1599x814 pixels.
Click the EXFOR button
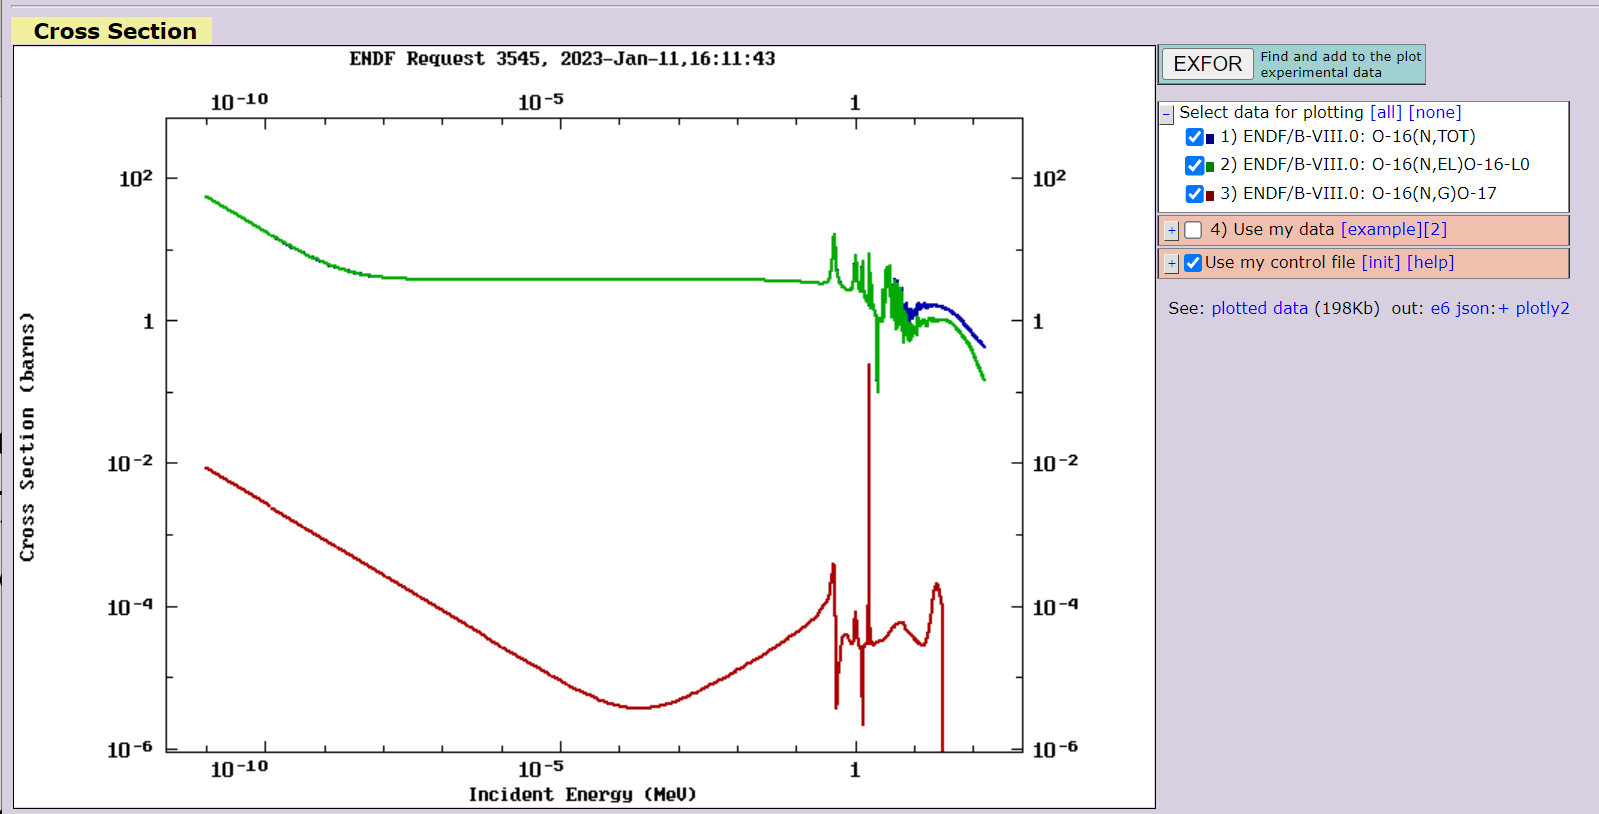pos(1207,64)
